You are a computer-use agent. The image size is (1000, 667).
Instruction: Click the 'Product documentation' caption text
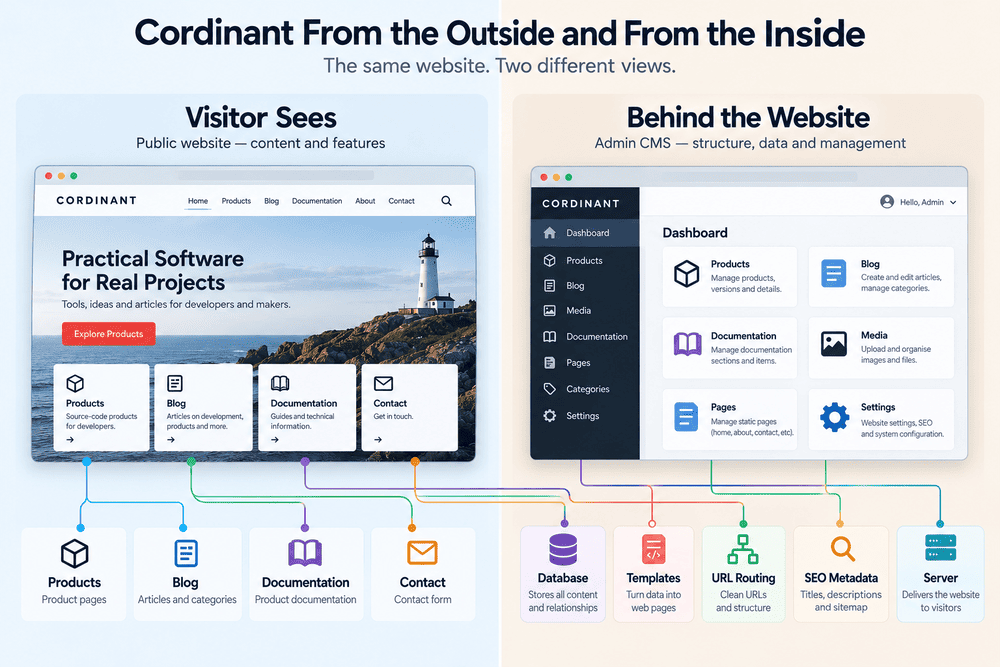(x=305, y=600)
